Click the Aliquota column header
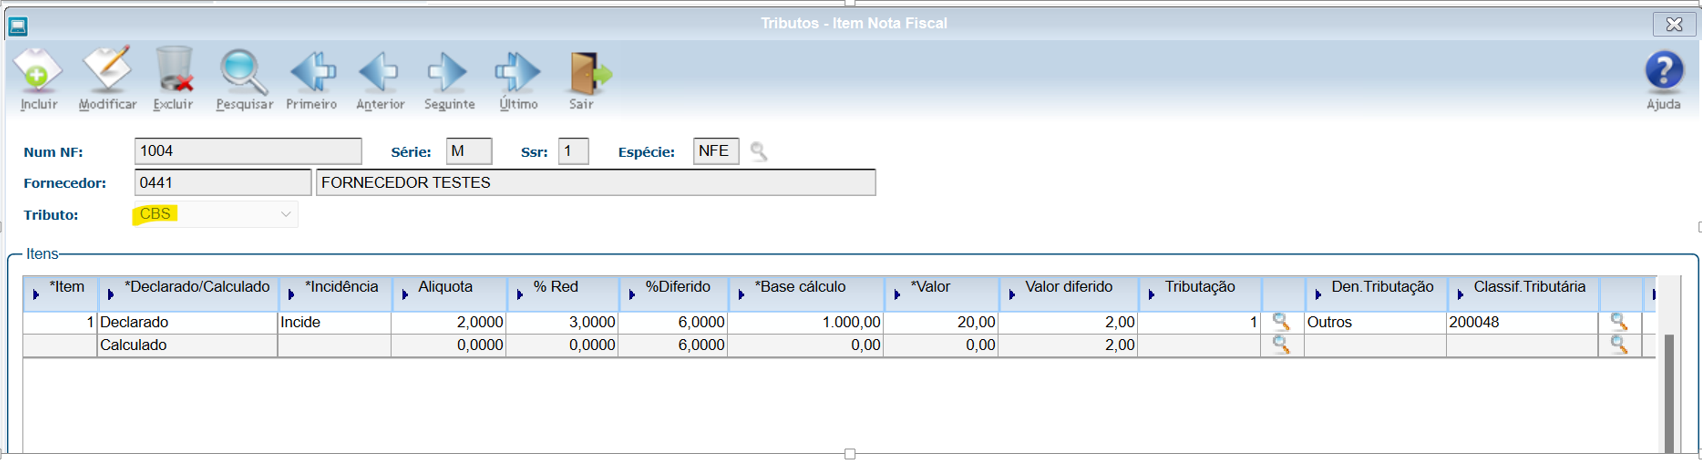 point(449,293)
